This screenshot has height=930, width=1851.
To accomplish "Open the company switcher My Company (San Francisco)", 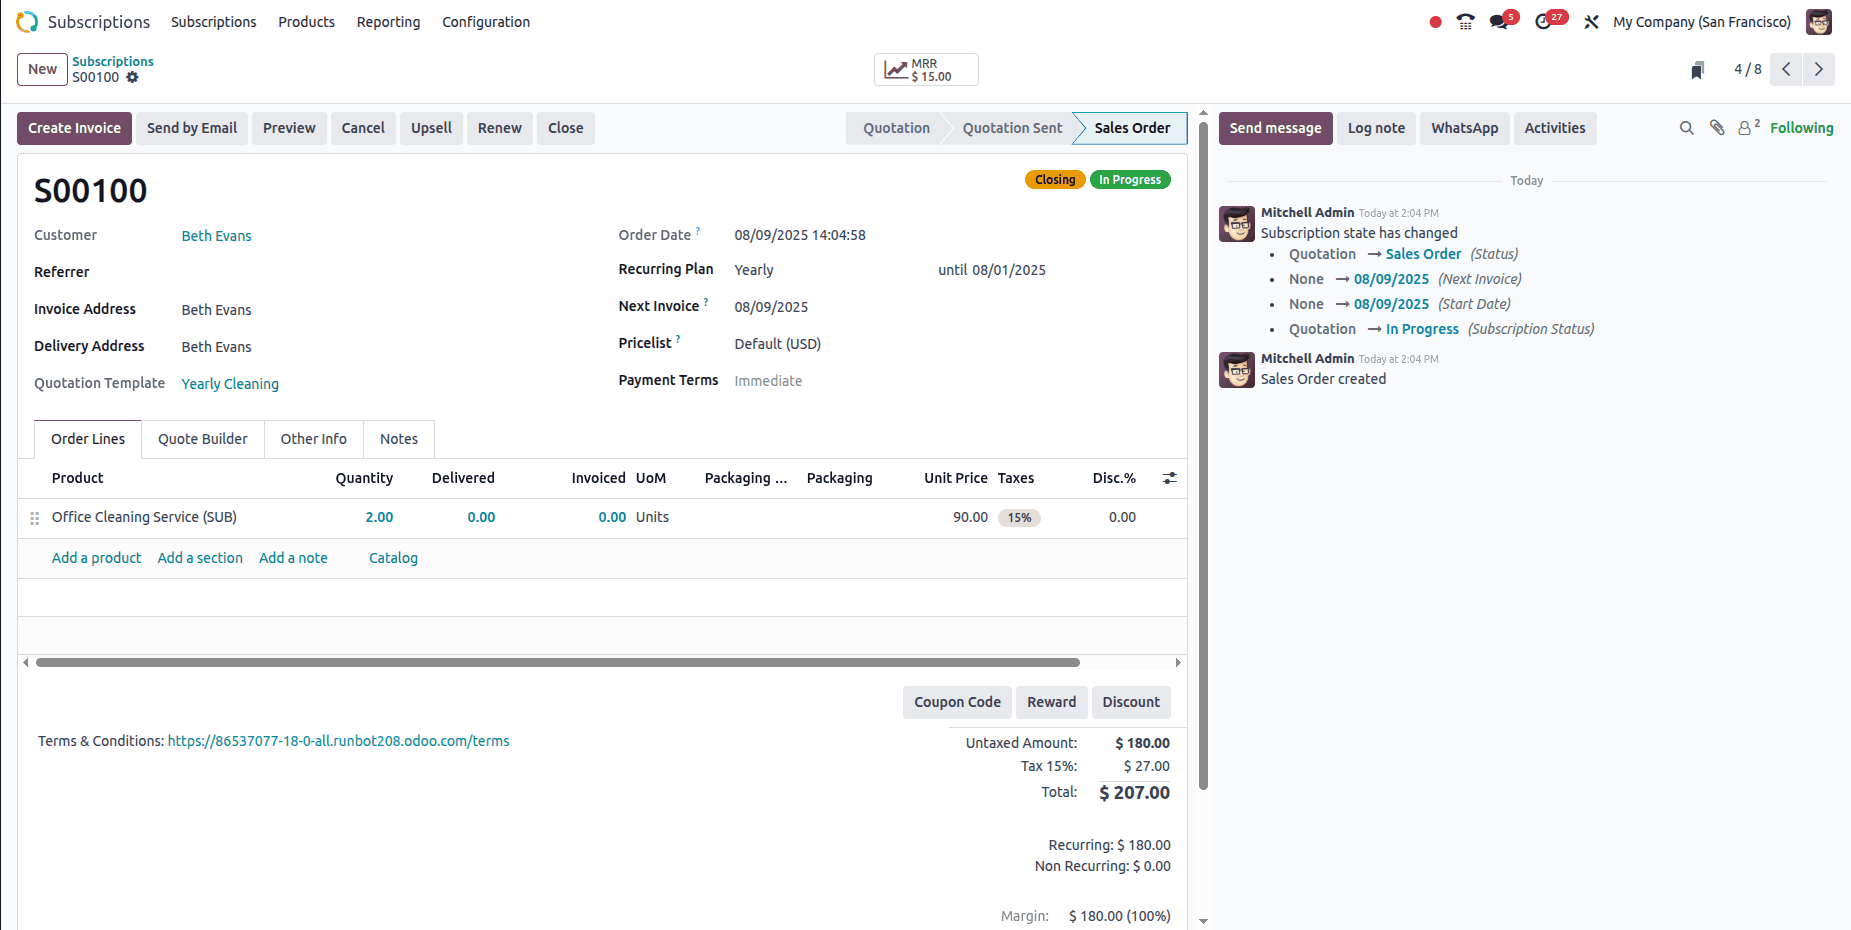I will tap(1702, 22).
